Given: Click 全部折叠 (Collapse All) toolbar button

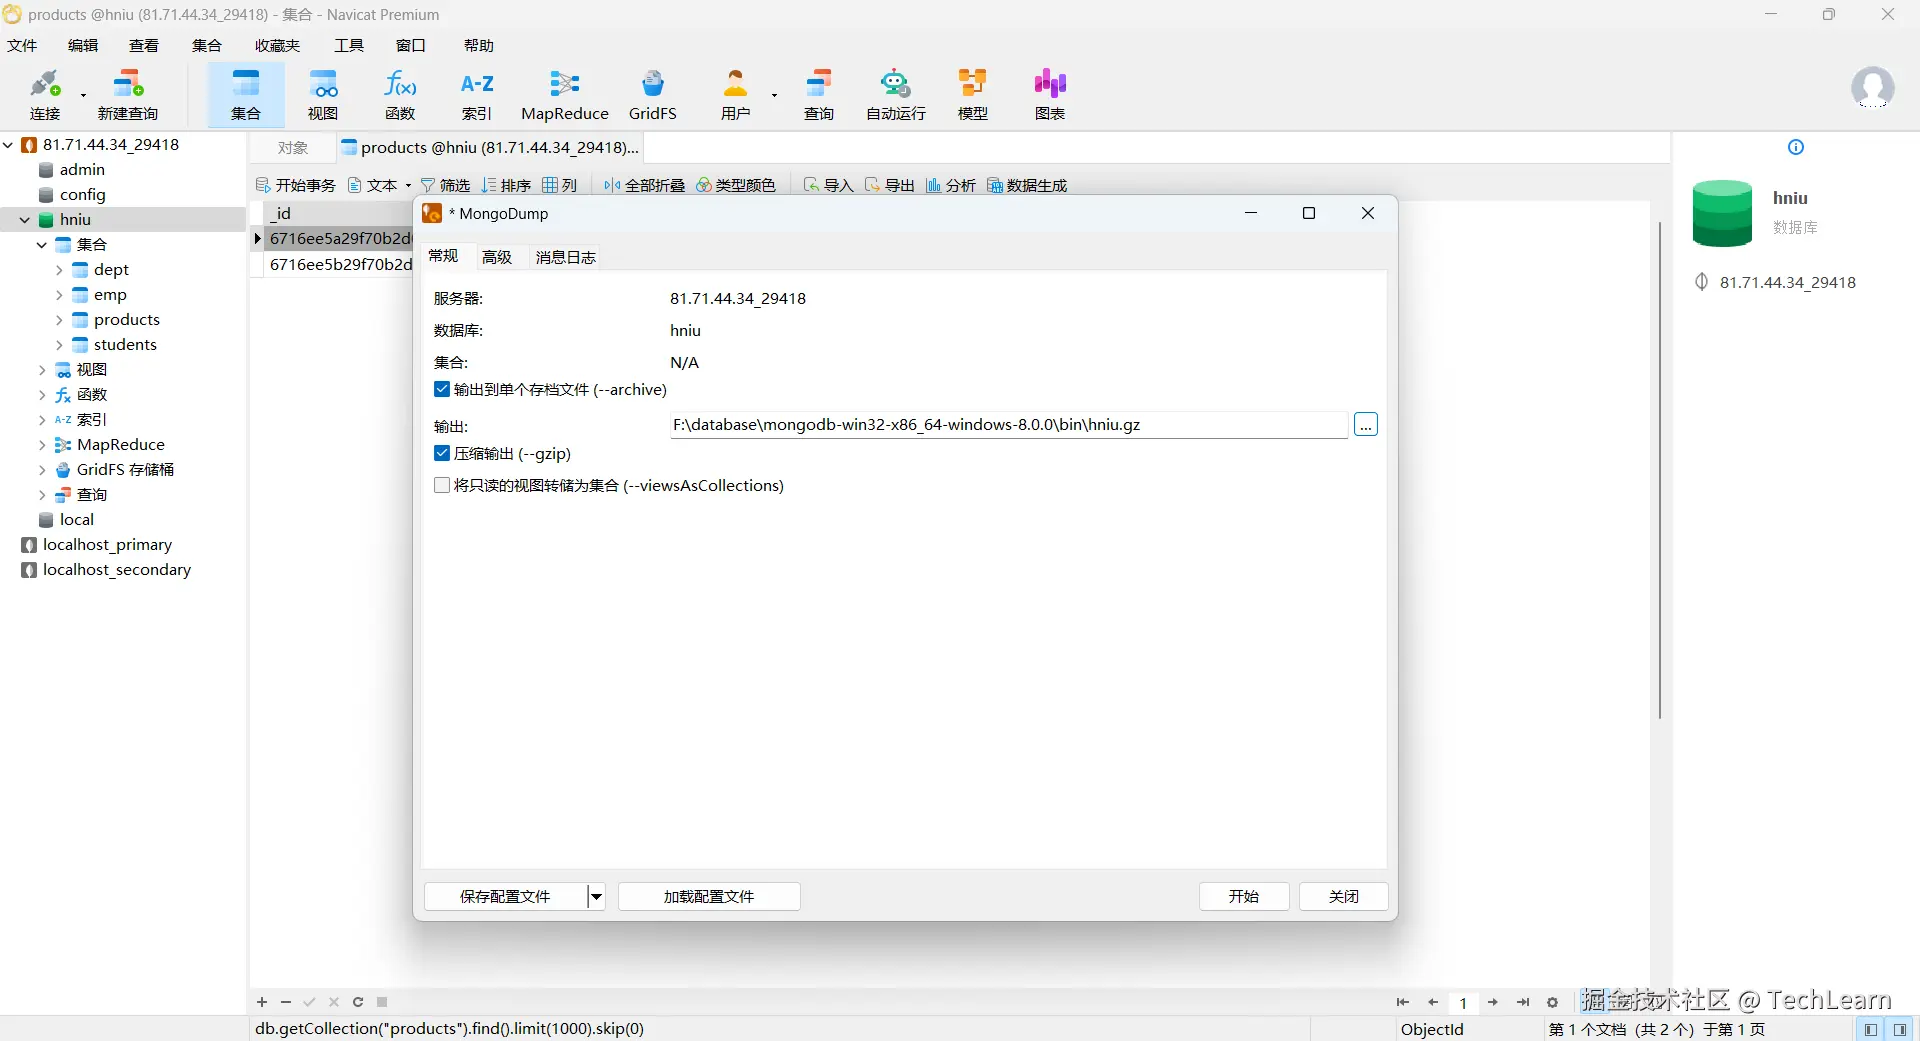Looking at the screenshot, I should click(645, 185).
